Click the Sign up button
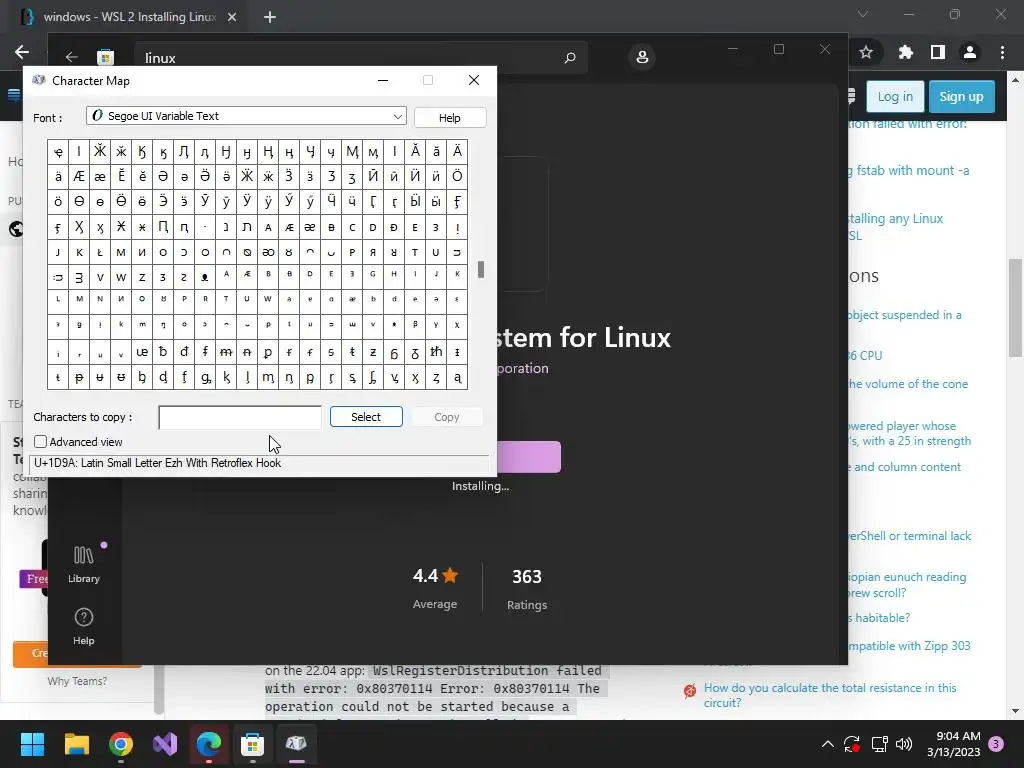The image size is (1024, 768). [961, 97]
